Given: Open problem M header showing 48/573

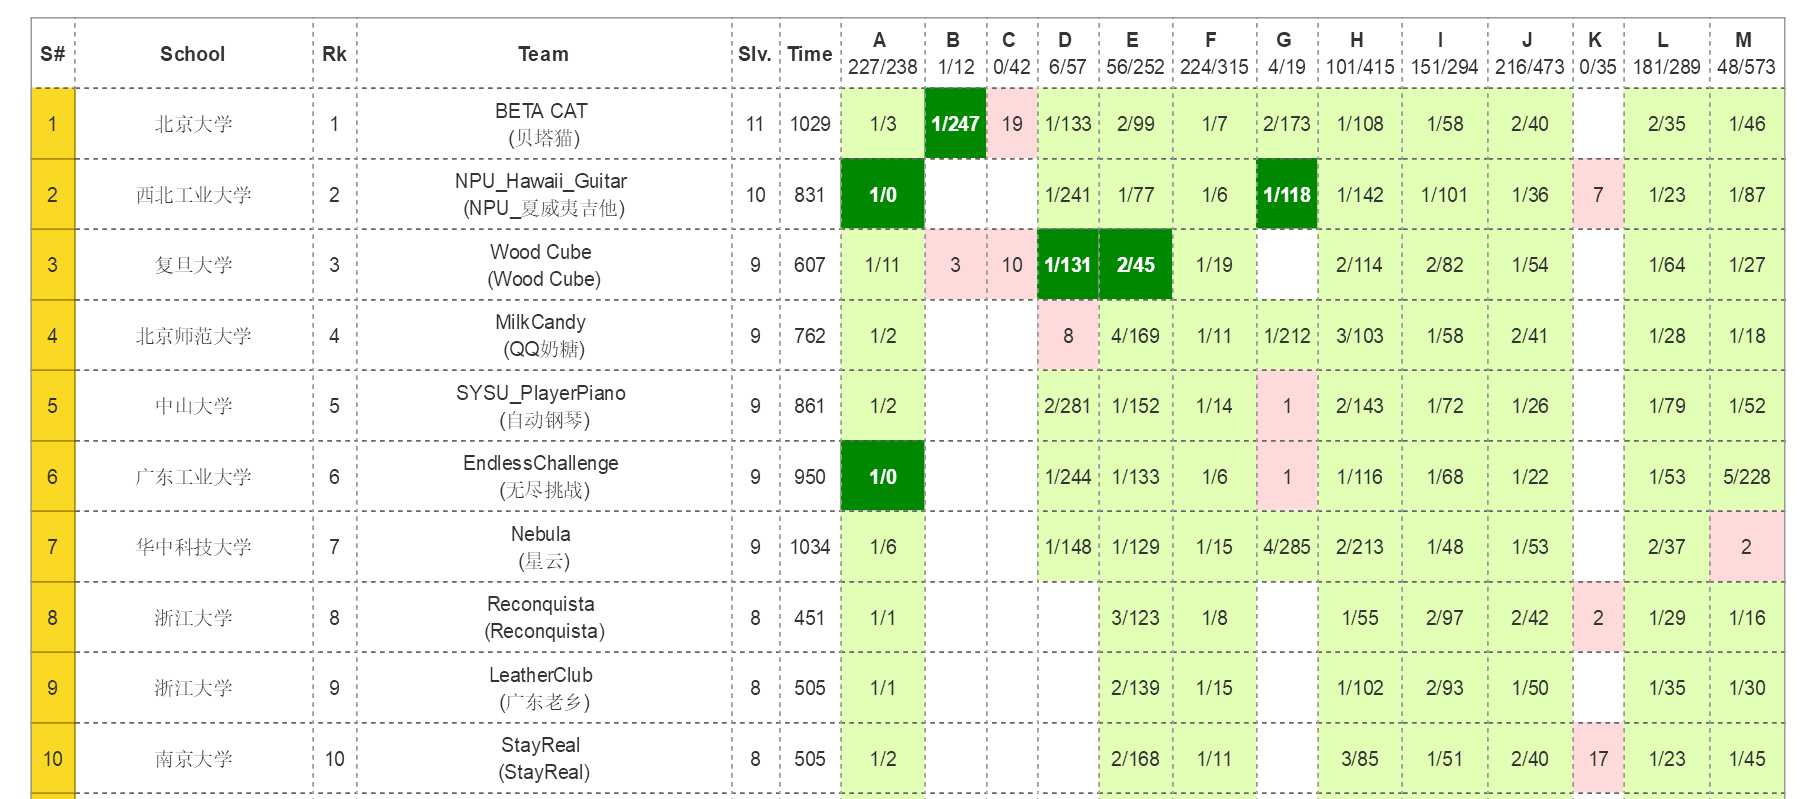Looking at the screenshot, I should pos(1746,54).
